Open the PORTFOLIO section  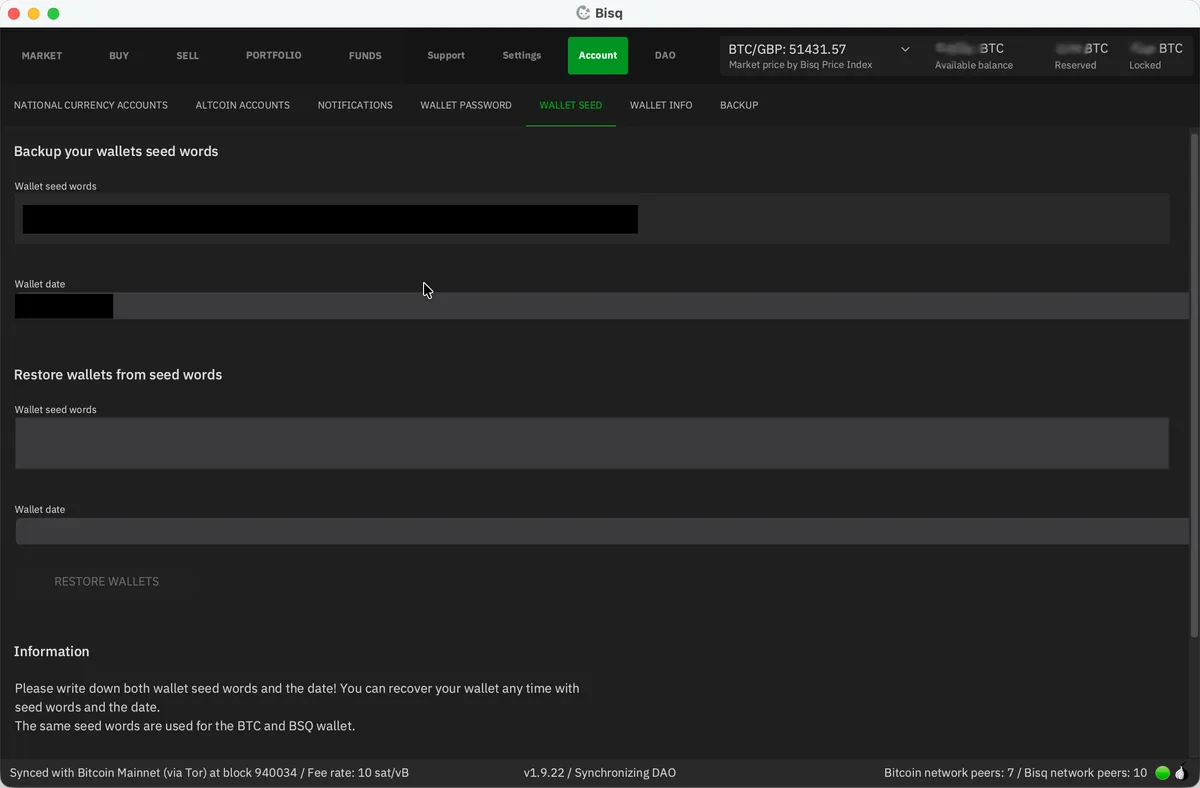[x=273, y=56]
